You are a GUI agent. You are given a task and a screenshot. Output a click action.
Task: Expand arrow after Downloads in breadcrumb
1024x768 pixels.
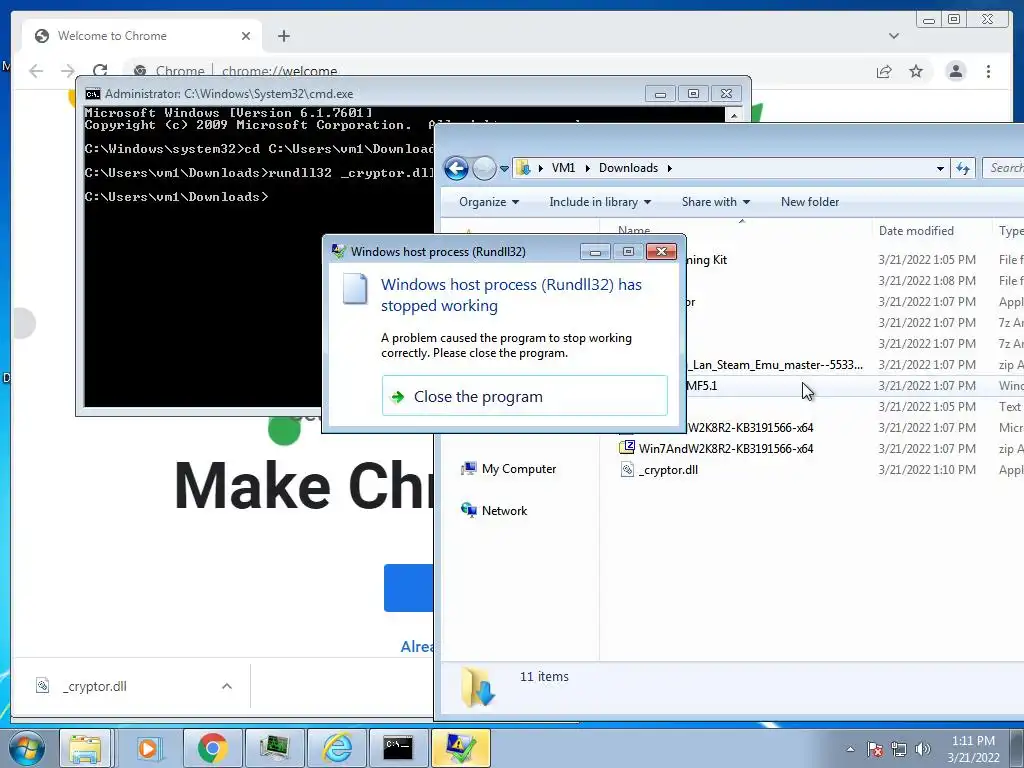(669, 168)
